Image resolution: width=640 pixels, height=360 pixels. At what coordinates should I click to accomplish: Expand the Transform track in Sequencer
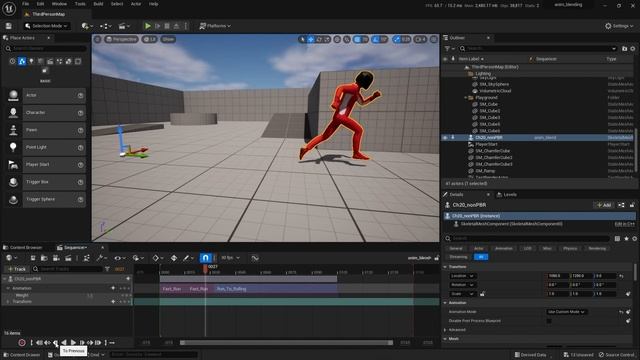click(x=8, y=302)
